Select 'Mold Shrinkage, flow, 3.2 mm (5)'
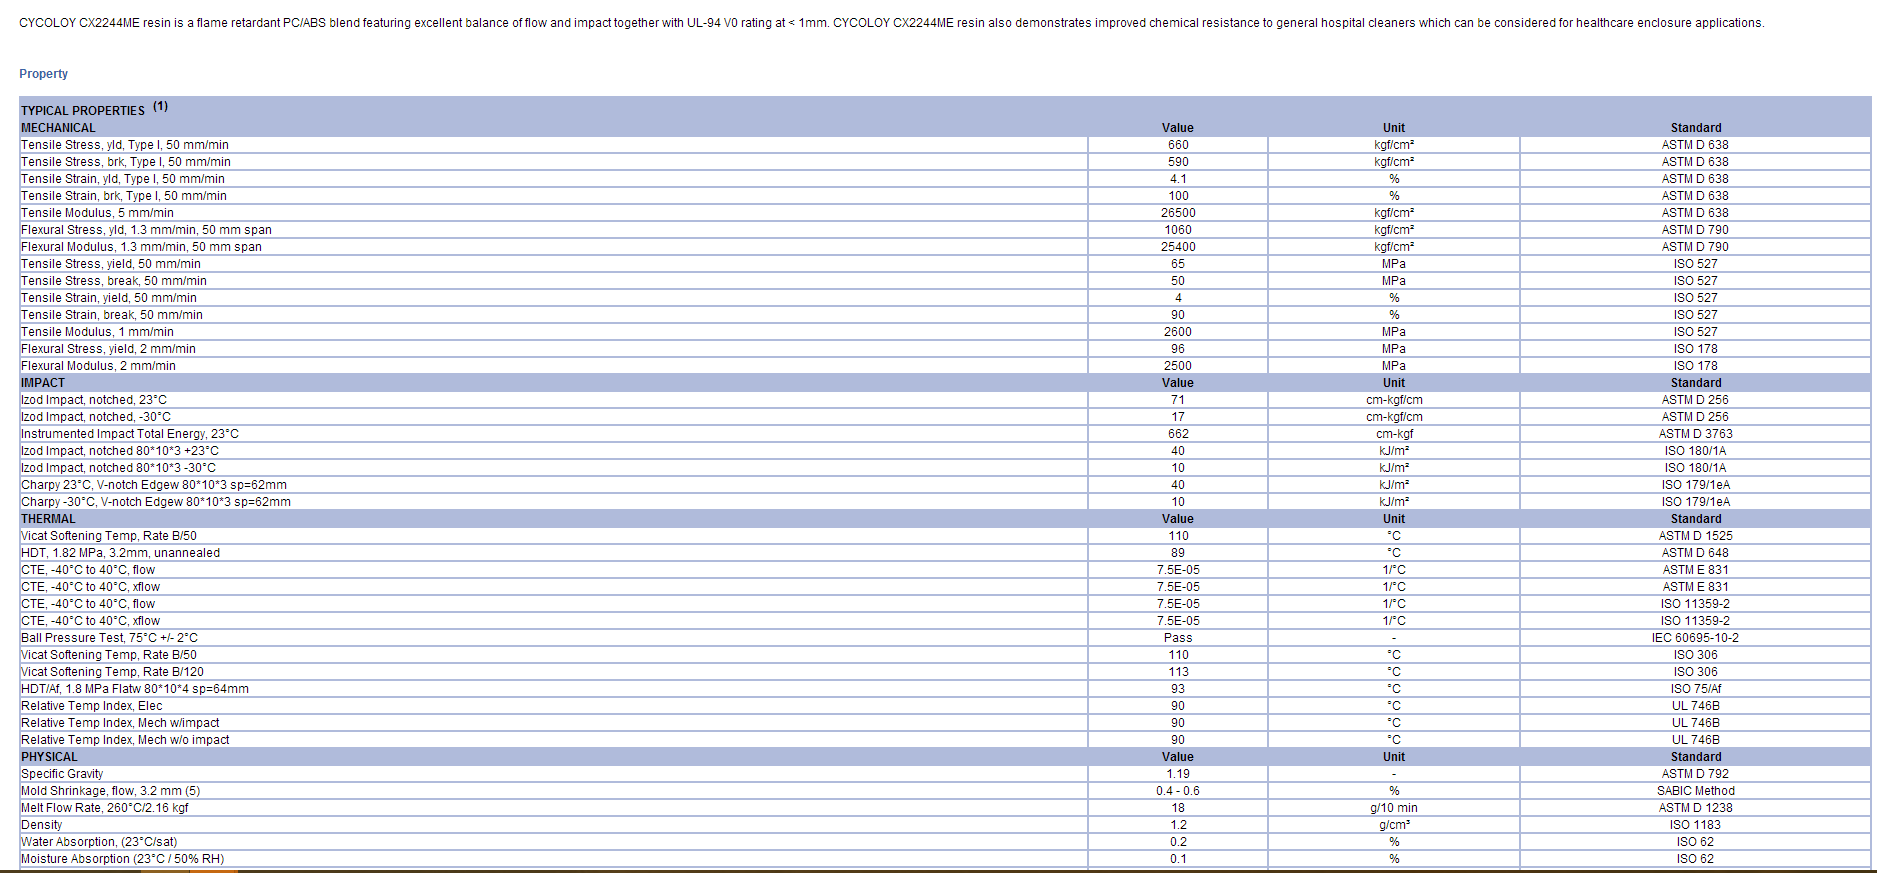The height and width of the screenshot is (873, 1877). point(110,791)
